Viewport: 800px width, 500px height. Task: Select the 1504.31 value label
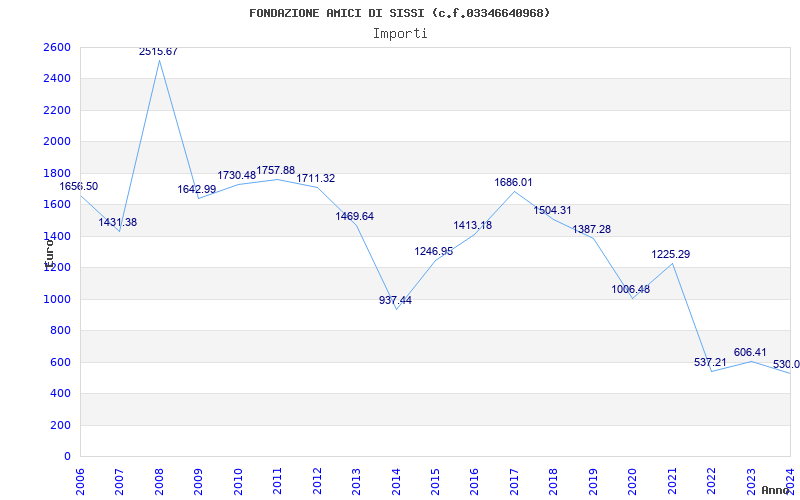[553, 211]
